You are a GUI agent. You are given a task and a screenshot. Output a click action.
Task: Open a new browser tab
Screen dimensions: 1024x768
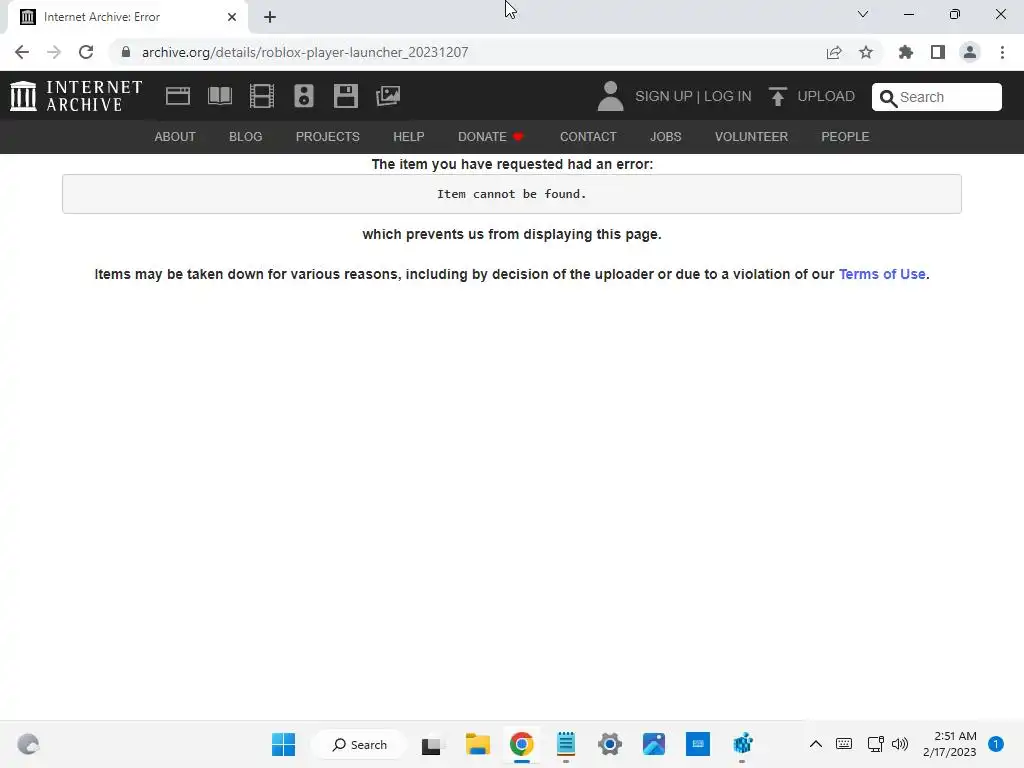[x=270, y=17]
